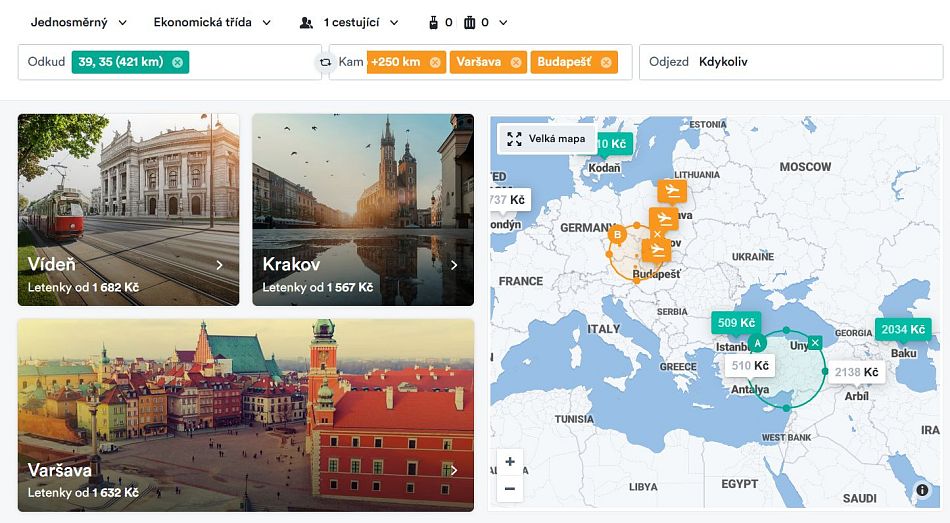Remove the Budapešť destination tag
This screenshot has width=950, height=523.
click(606, 62)
